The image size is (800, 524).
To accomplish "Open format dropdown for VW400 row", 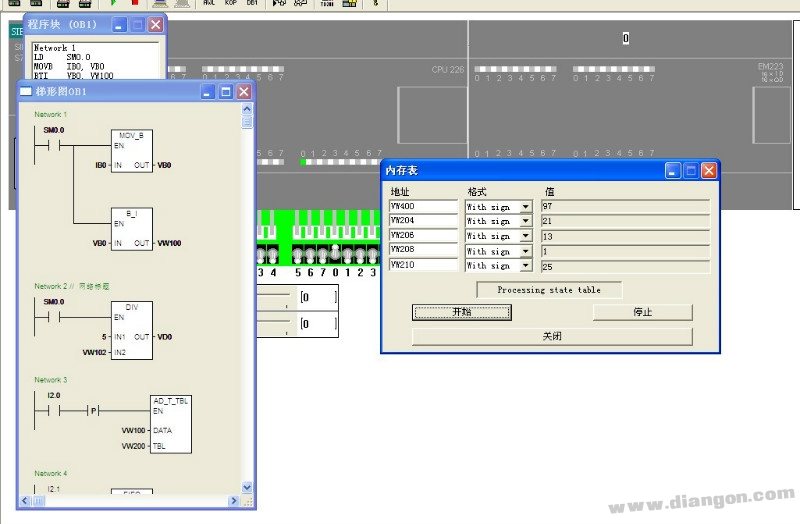I will click(526, 207).
